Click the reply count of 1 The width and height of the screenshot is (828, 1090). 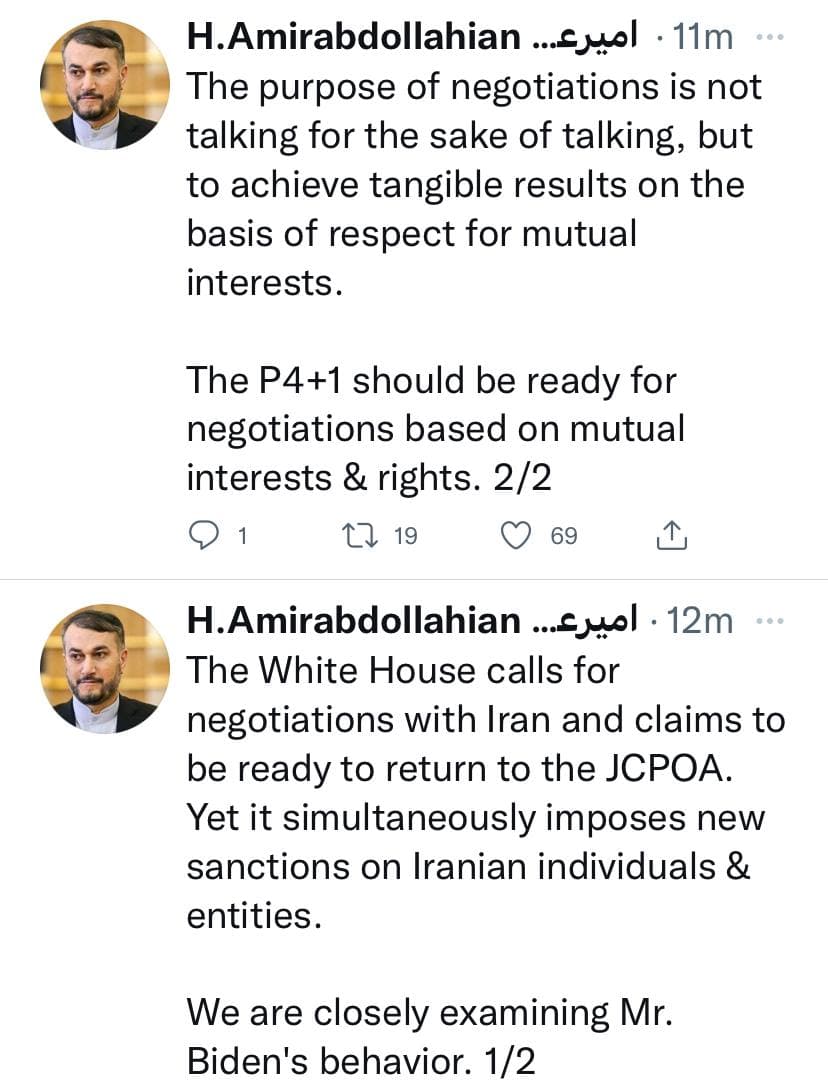[241, 537]
